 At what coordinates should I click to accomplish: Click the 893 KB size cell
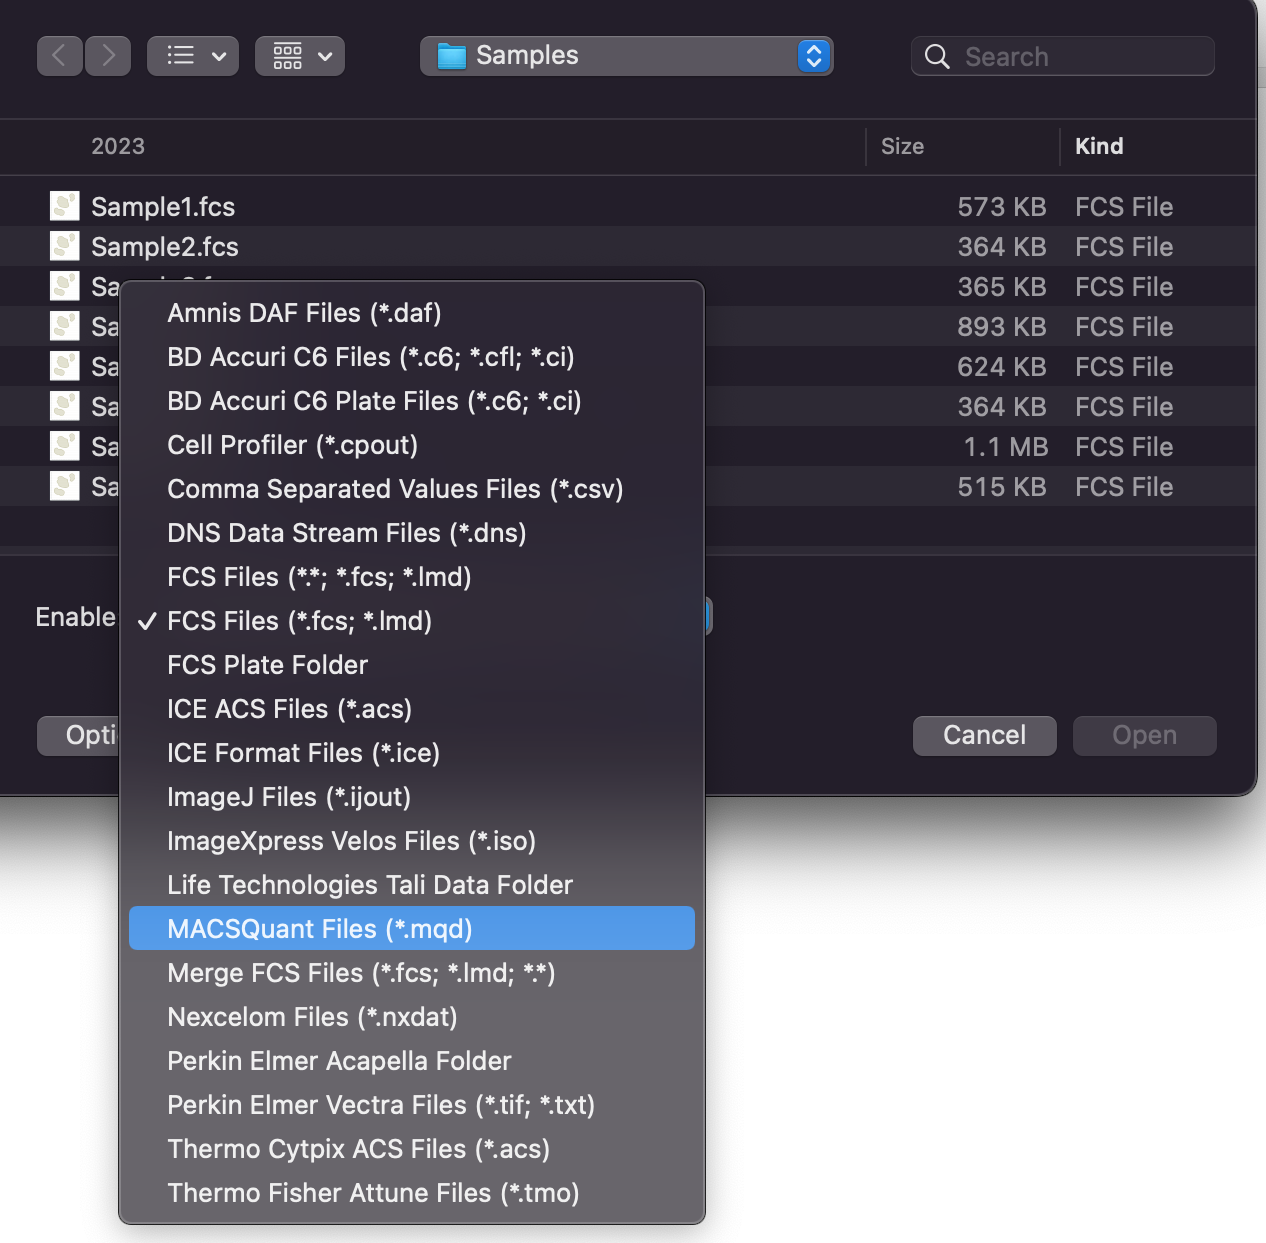point(1001,327)
